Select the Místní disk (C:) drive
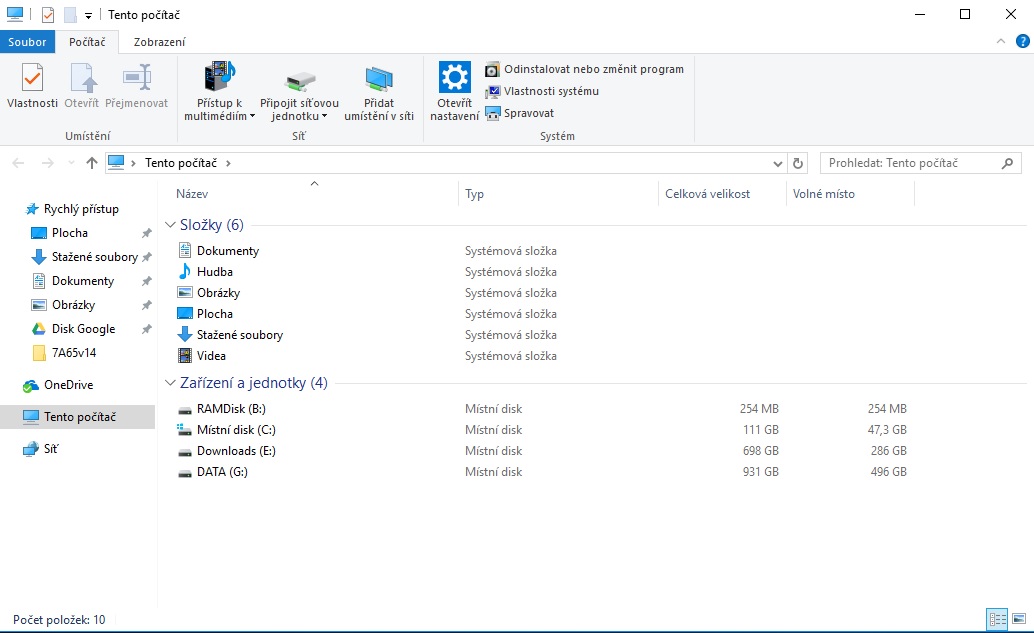 (x=236, y=430)
